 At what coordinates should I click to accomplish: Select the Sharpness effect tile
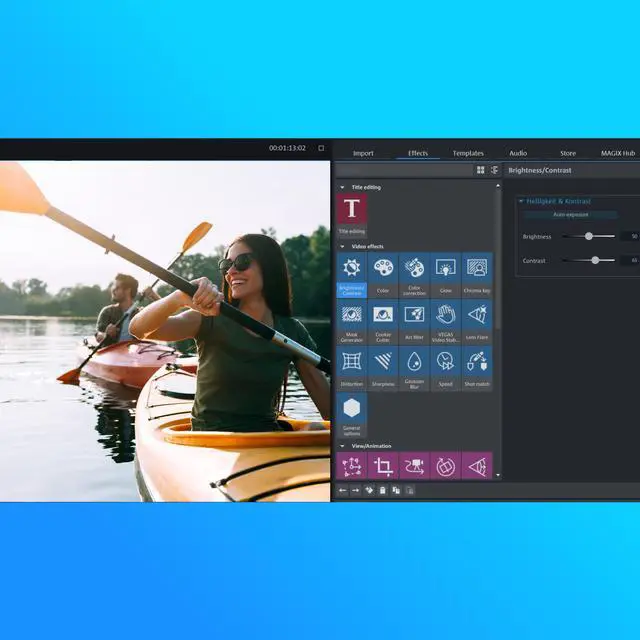[383, 369]
